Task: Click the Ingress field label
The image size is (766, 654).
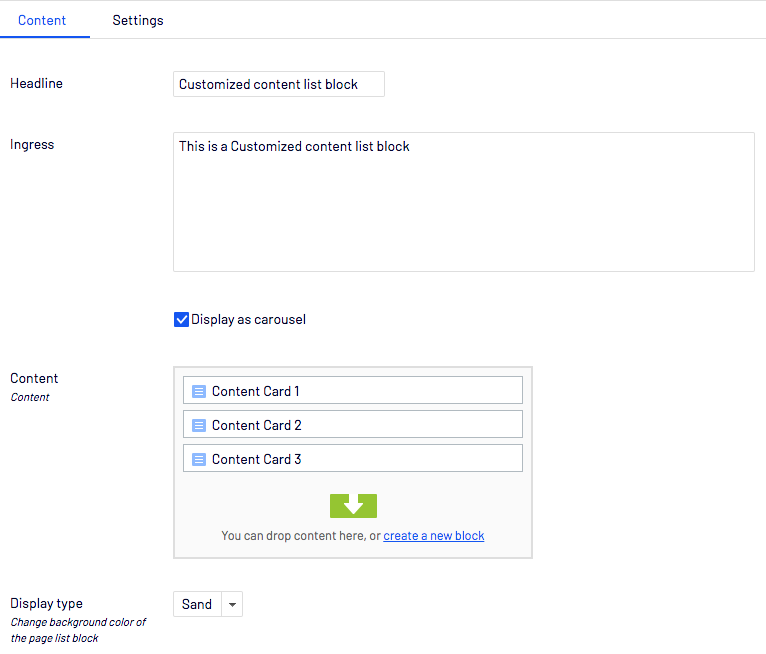Action: click(x=32, y=145)
